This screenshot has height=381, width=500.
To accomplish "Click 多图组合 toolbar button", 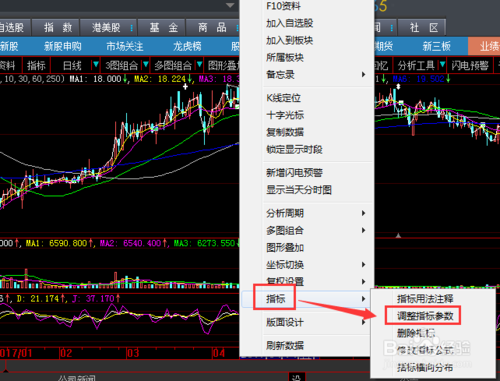I will pyautogui.click(x=173, y=66).
